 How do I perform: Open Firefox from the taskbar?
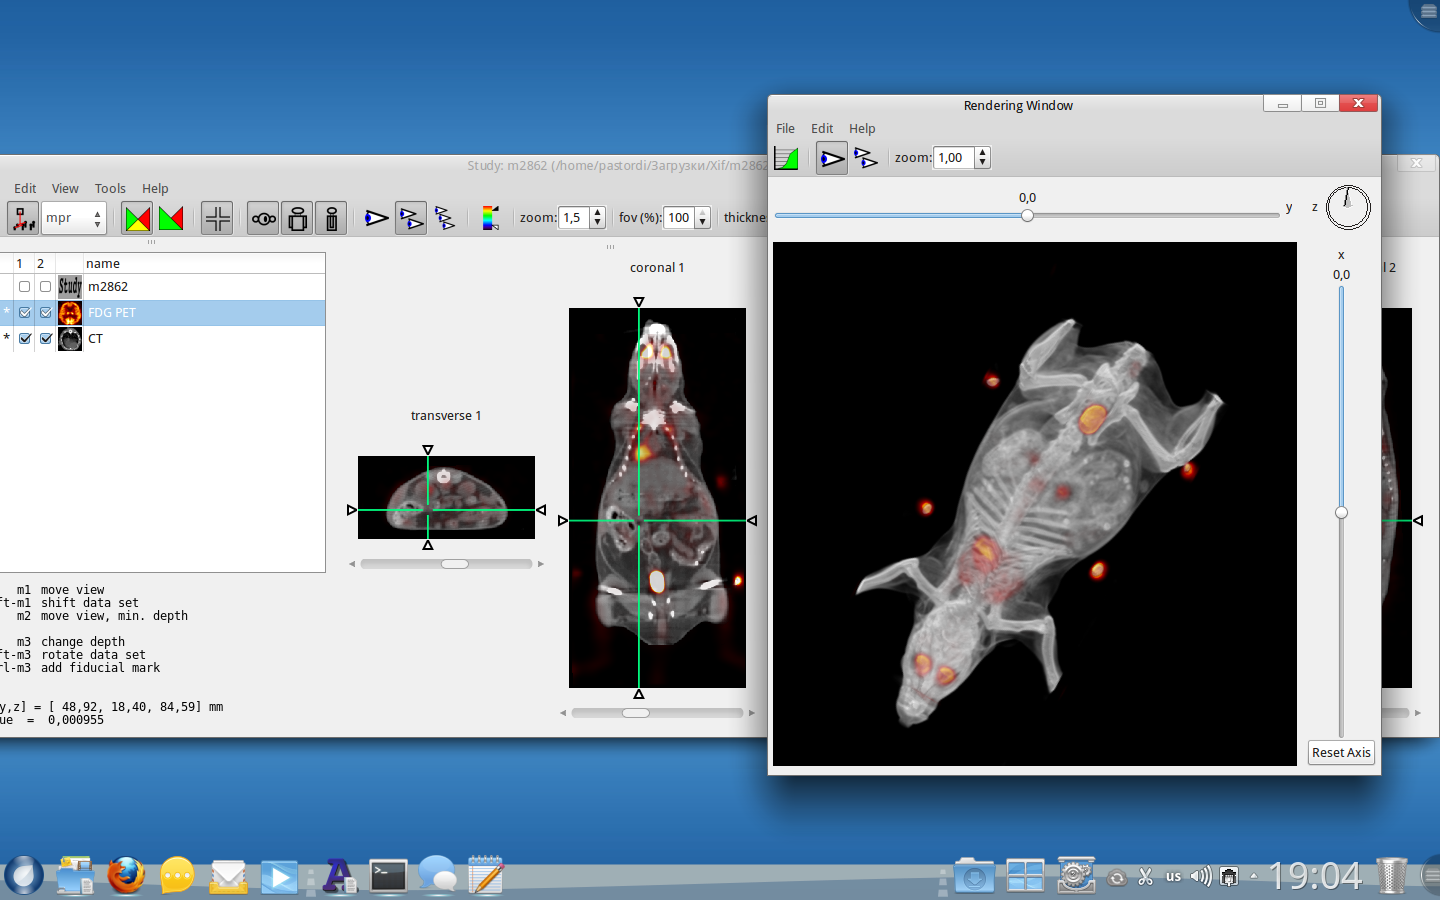pyautogui.click(x=126, y=876)
